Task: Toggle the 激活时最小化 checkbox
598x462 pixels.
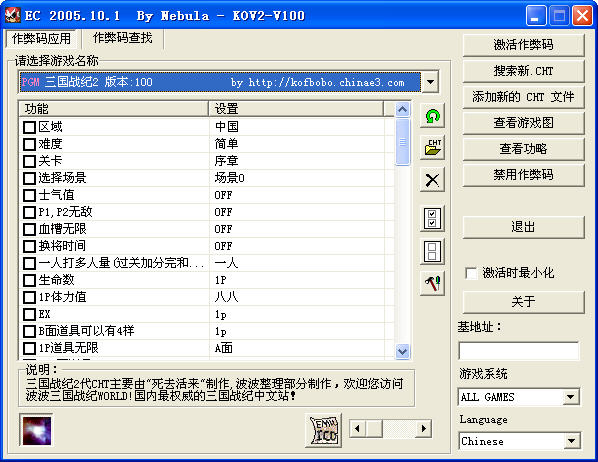Action: 471,273
